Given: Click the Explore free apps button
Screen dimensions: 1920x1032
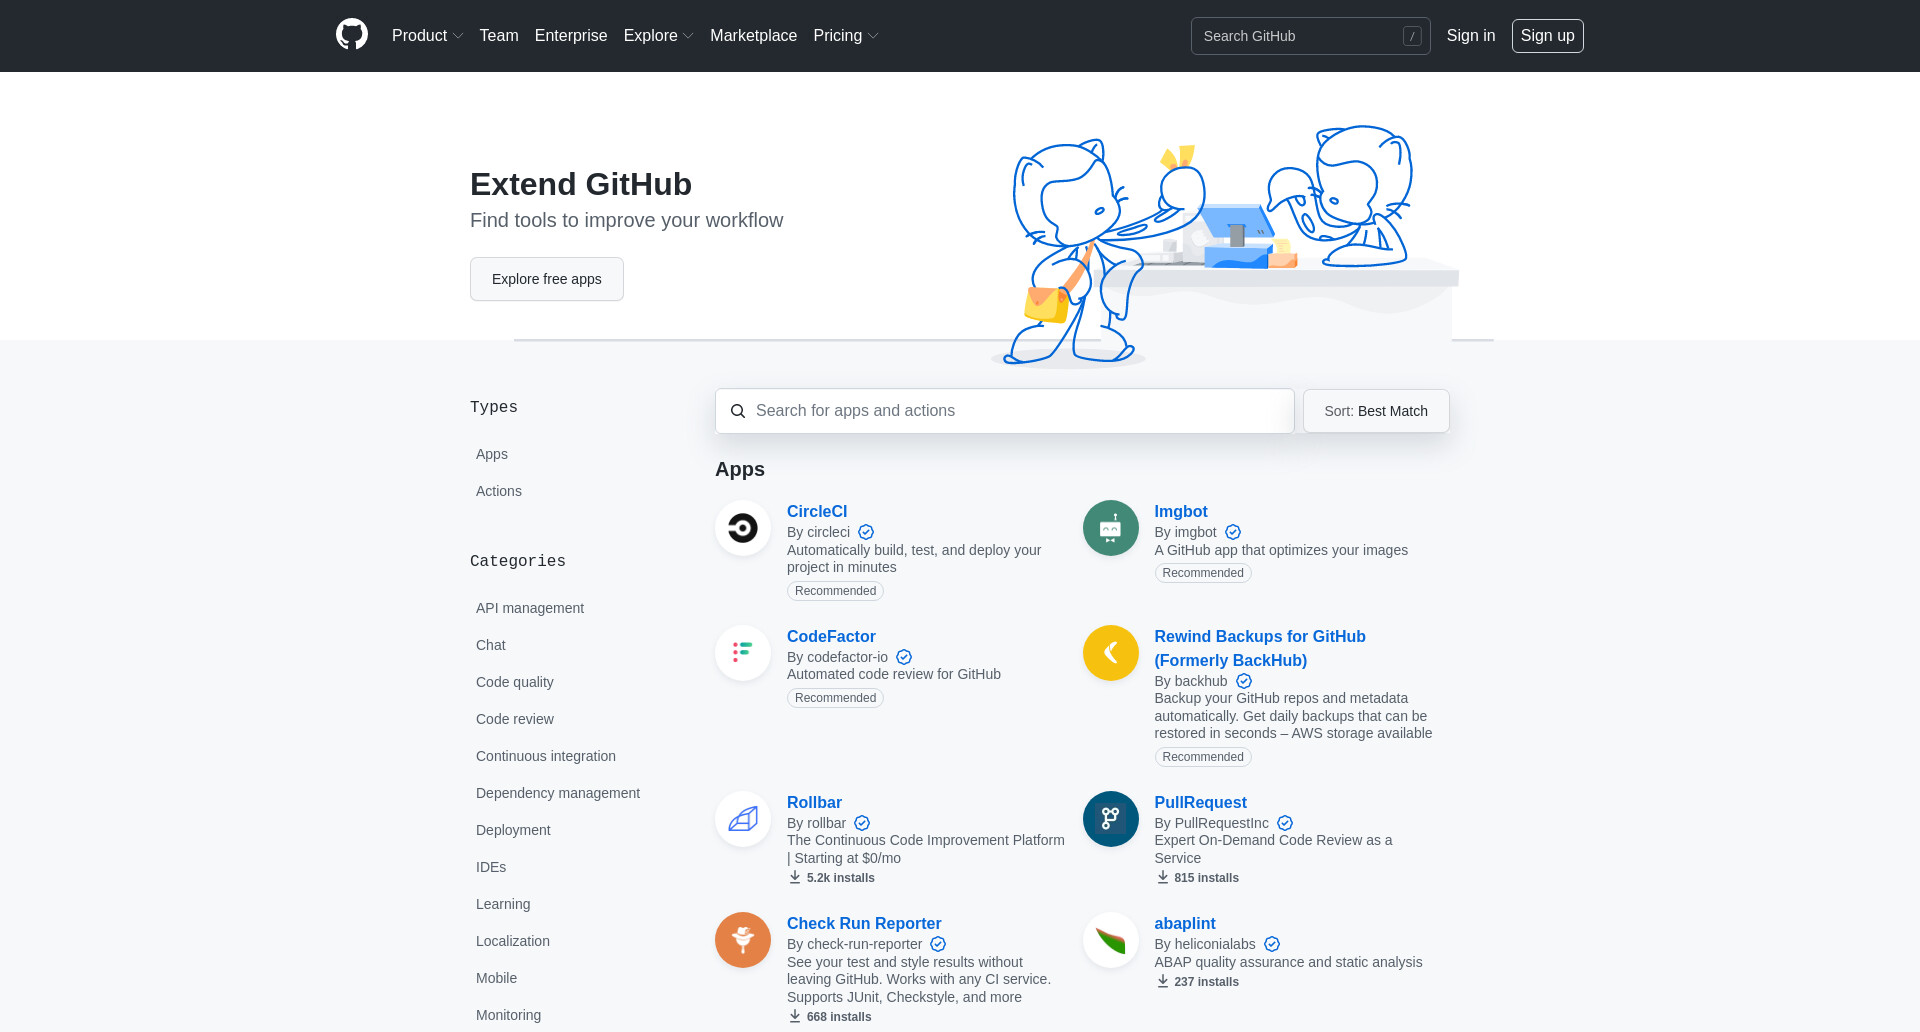Looking at the screenshot, I should (547, 279).
